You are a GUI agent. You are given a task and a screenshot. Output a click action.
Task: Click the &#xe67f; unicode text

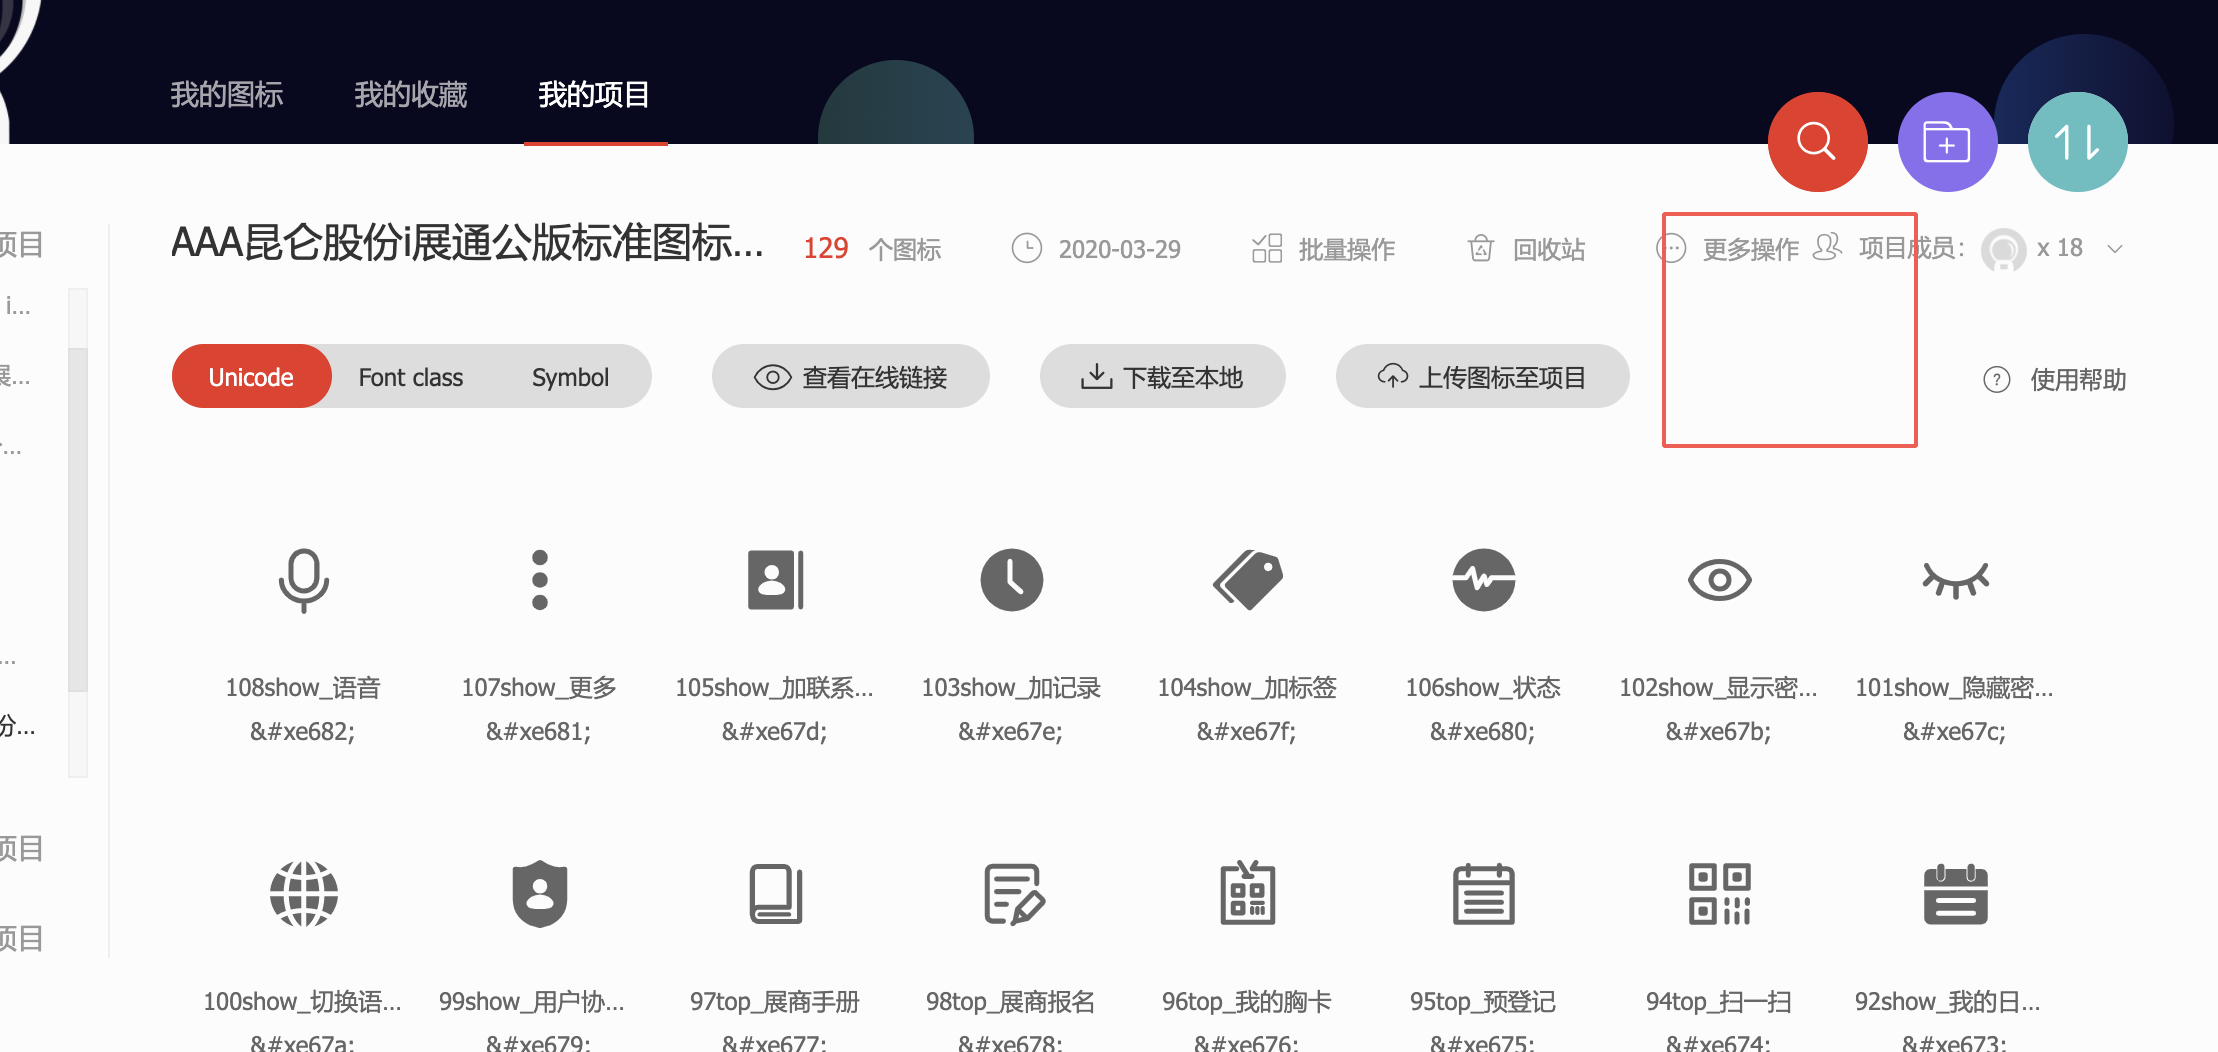click(x=1247, y=732)
